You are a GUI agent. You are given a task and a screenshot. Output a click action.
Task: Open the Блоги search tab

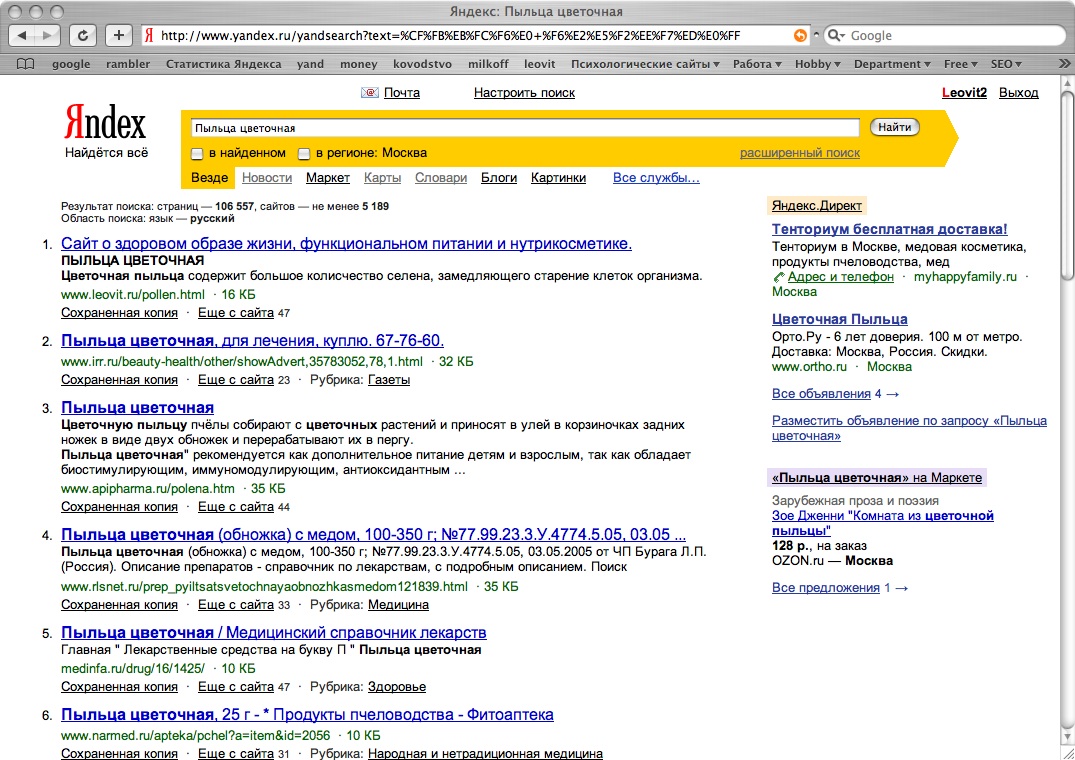click(498, 177)
